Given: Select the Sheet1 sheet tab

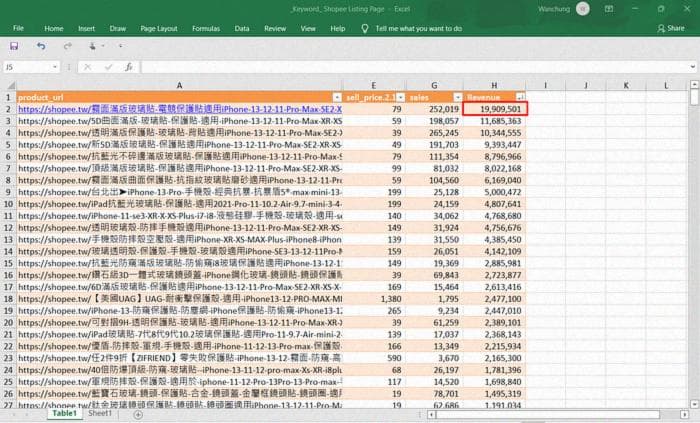Looking at the screenshot, I should (100, 413).
